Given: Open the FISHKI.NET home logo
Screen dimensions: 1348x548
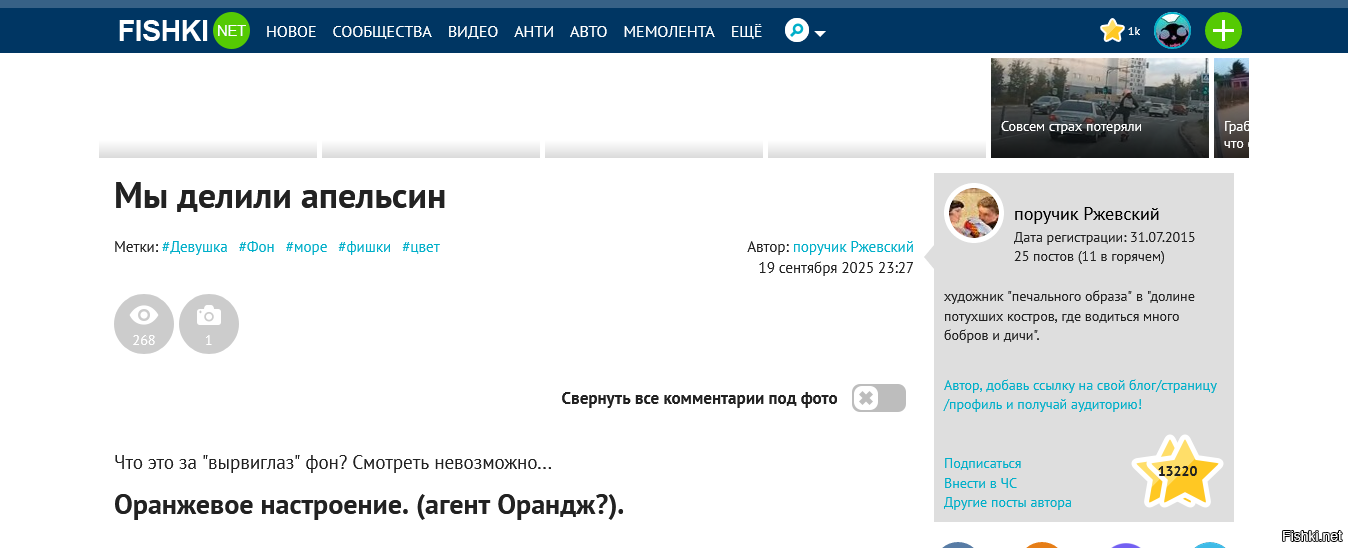Looking at the screenshot, I should tap(184, 31).
